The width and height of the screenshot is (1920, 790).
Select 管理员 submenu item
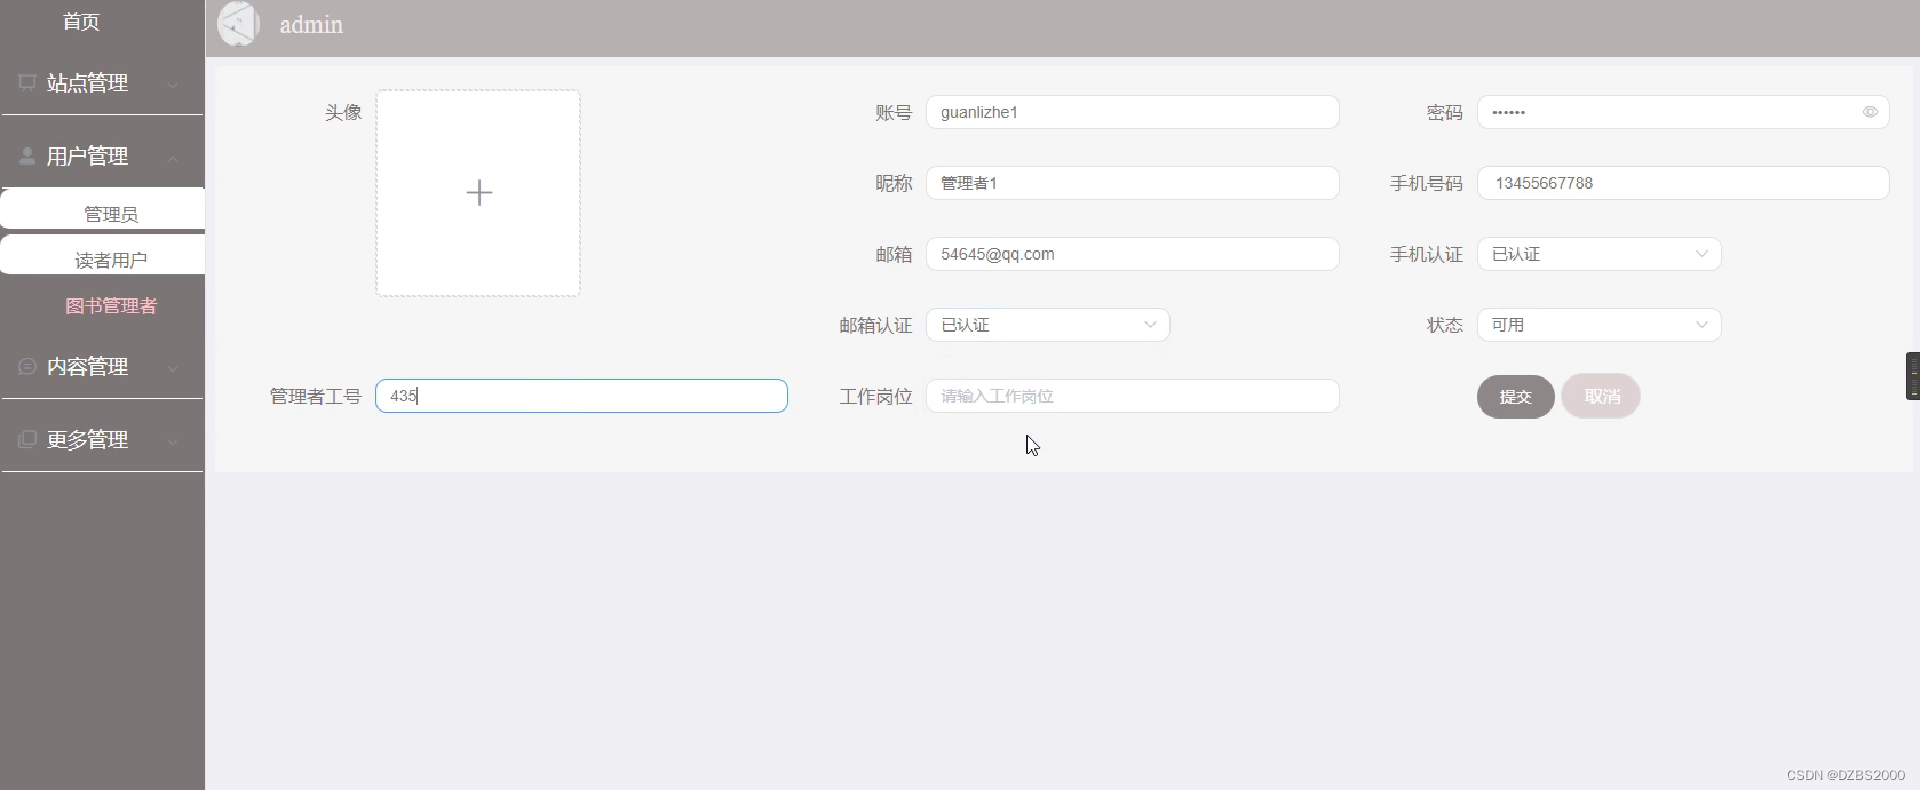102,212
